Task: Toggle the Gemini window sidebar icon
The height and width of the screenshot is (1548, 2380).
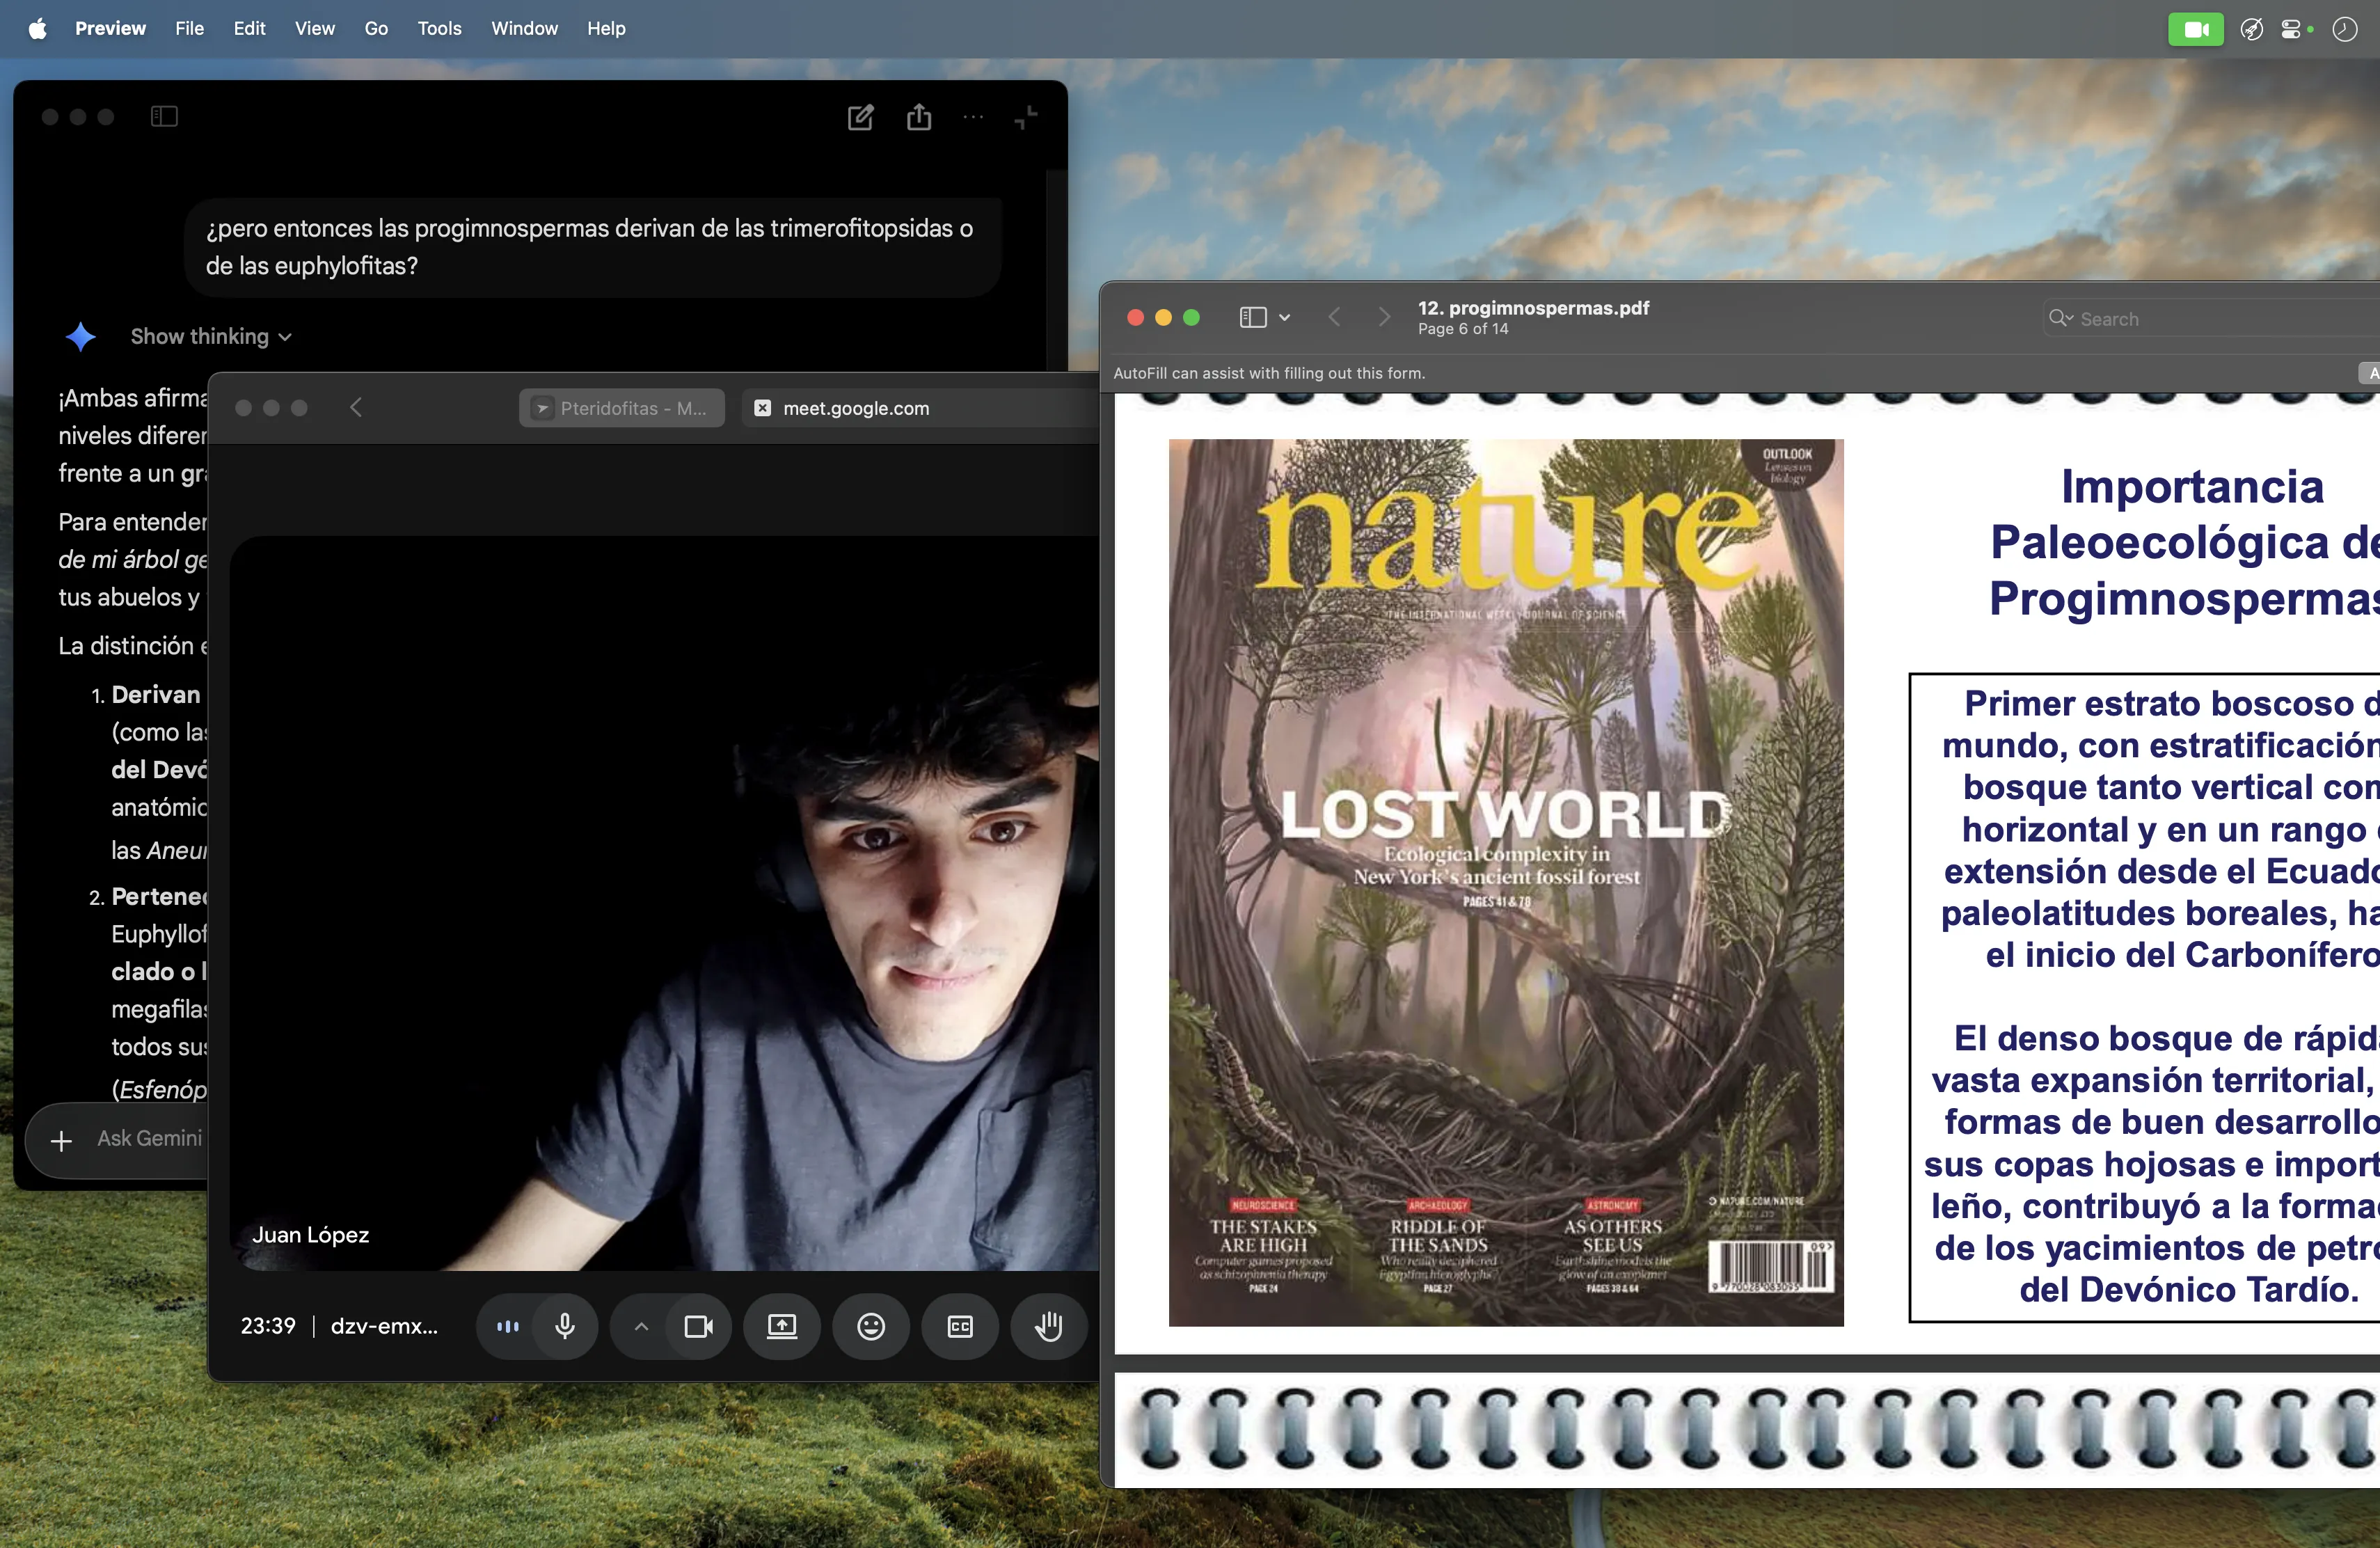Action: pyautogui.click(x=164, y=117)
